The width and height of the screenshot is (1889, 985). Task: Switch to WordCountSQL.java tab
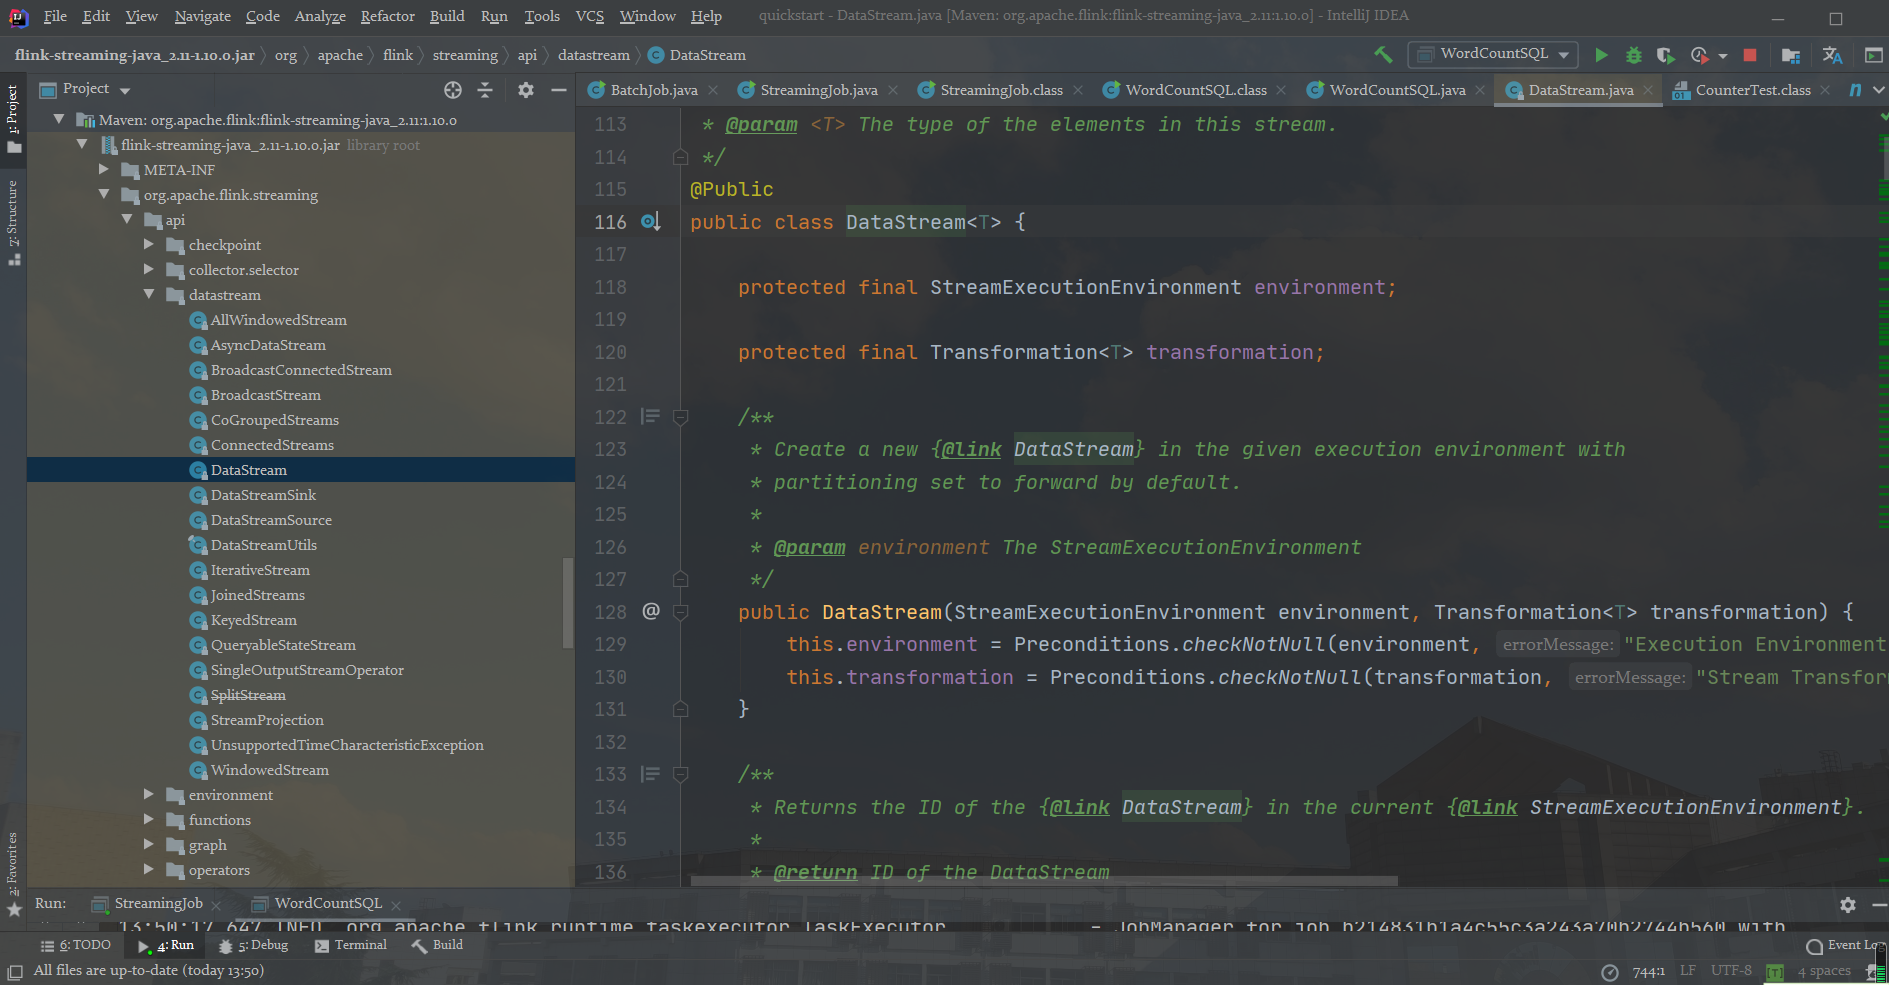pos(1397,90)
